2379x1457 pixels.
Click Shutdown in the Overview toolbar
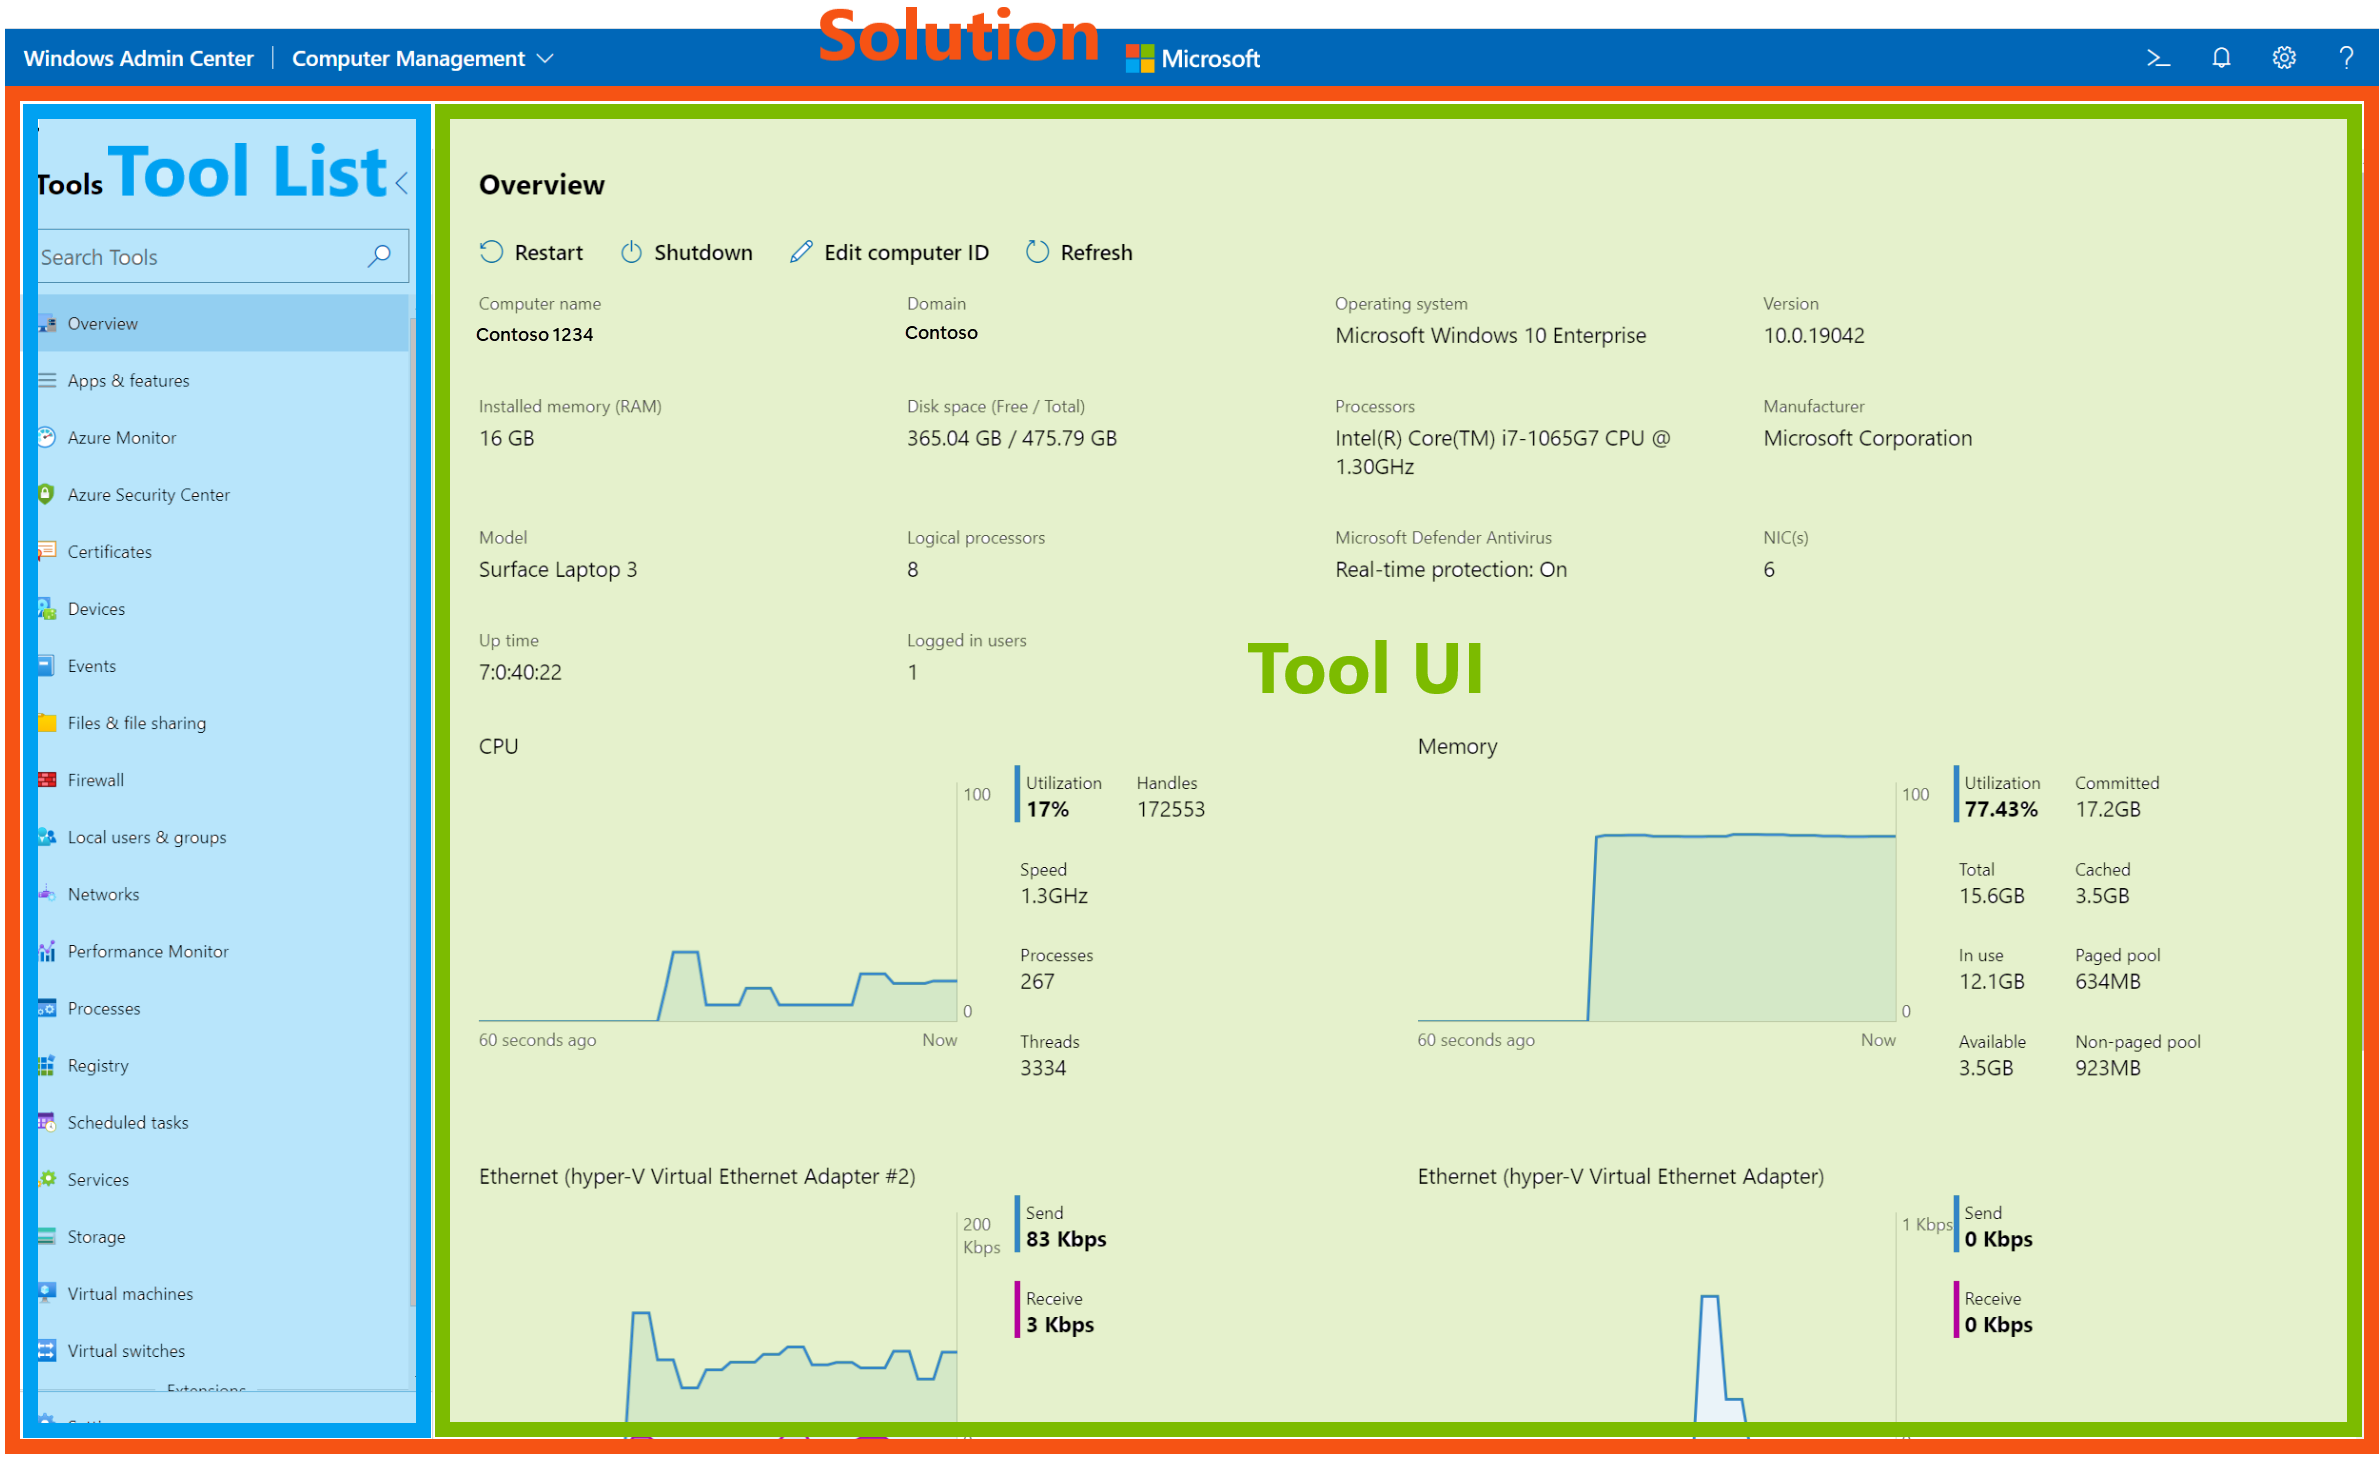point(687,252)
